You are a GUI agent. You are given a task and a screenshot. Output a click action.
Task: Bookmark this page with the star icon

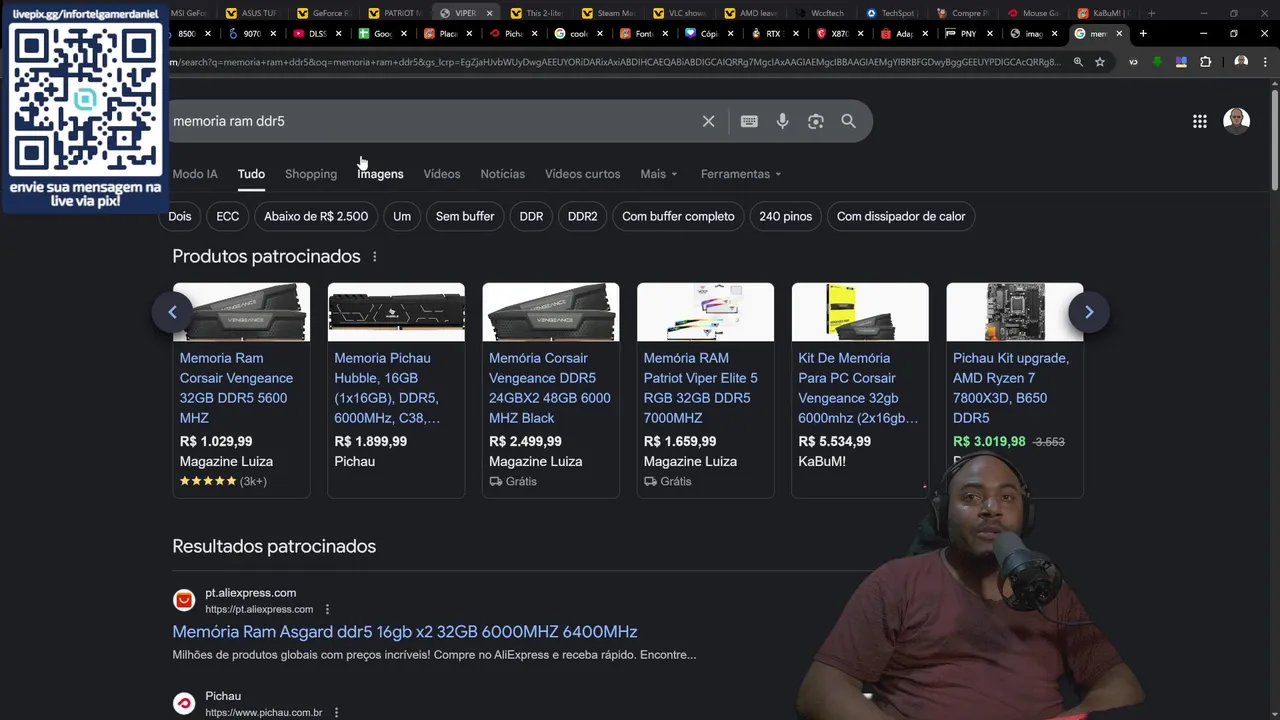coord(1100,62)
